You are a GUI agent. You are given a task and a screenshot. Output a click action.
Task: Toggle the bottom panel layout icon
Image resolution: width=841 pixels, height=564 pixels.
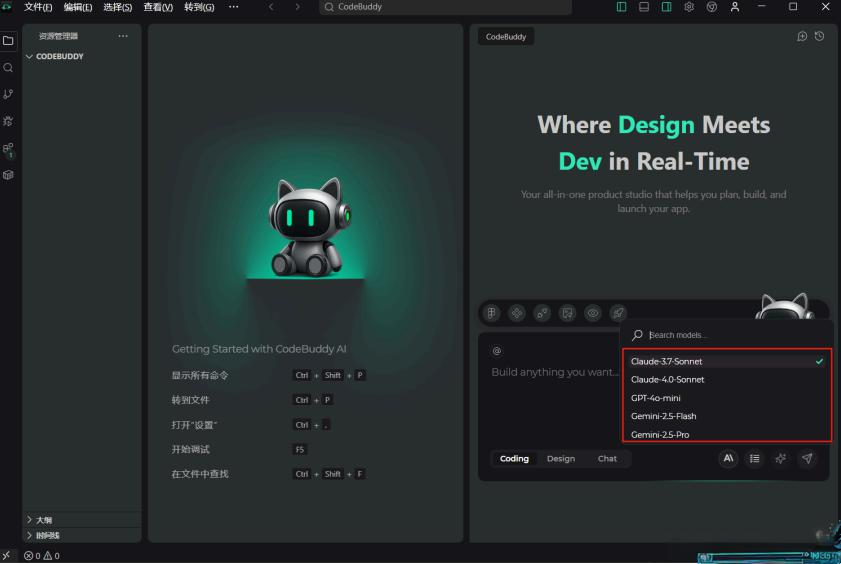pyautogui.click(x=644, y=7)
